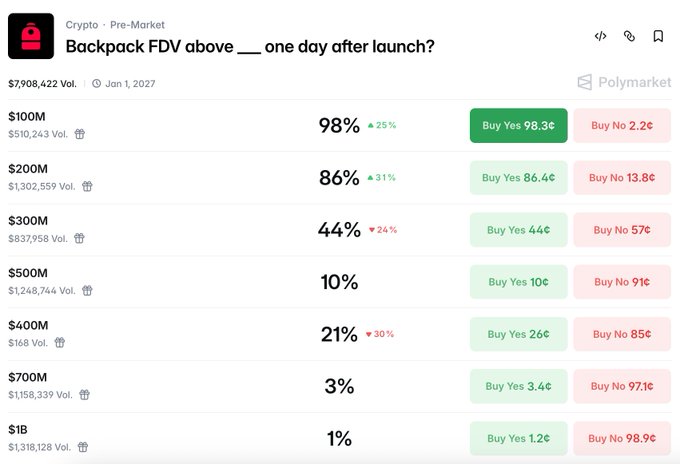
Task: Click gift rewards icon on $1B row
Action: point(83,447)
